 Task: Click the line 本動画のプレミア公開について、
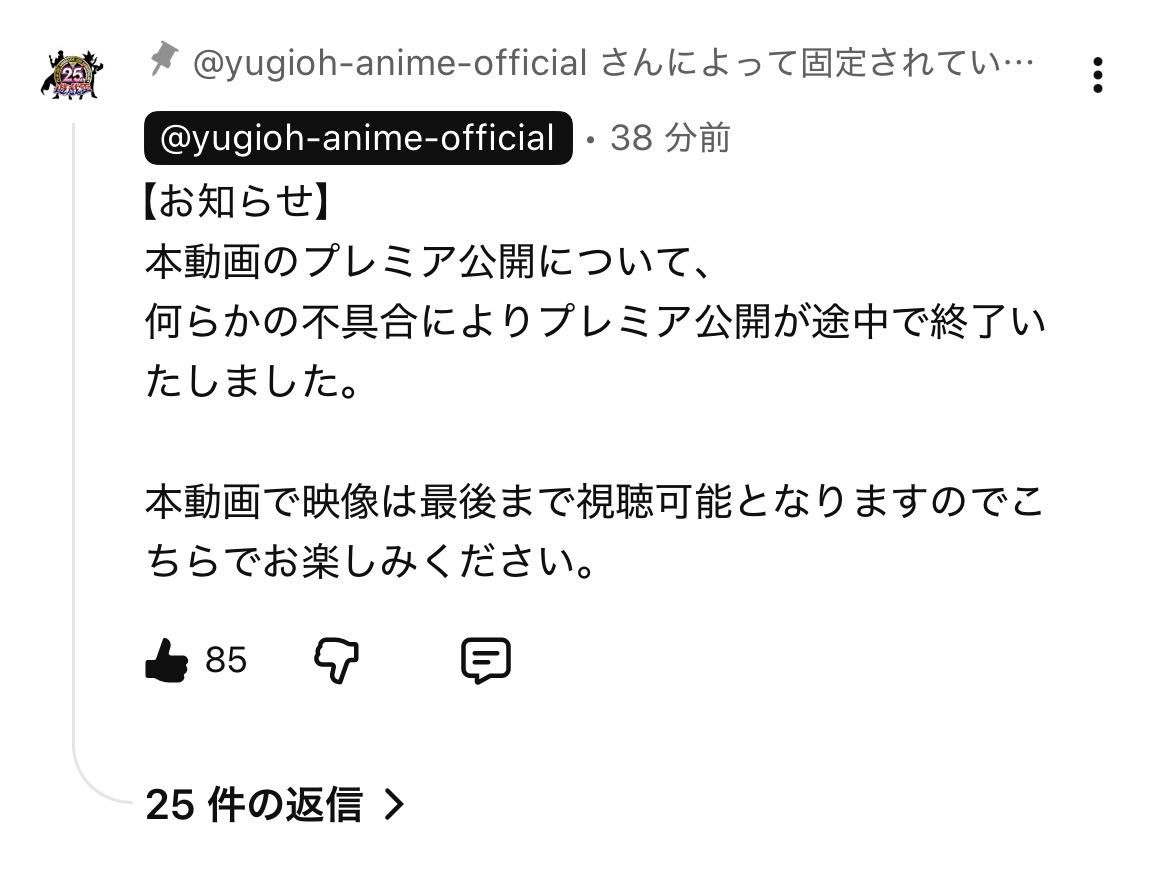[427, 262]
